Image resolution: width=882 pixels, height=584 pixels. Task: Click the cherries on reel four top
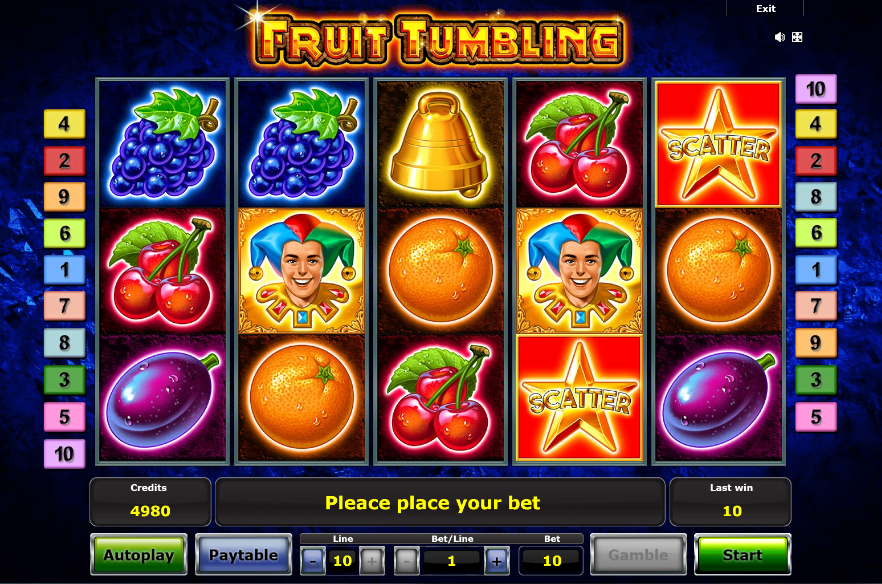(x=579, y=145)
